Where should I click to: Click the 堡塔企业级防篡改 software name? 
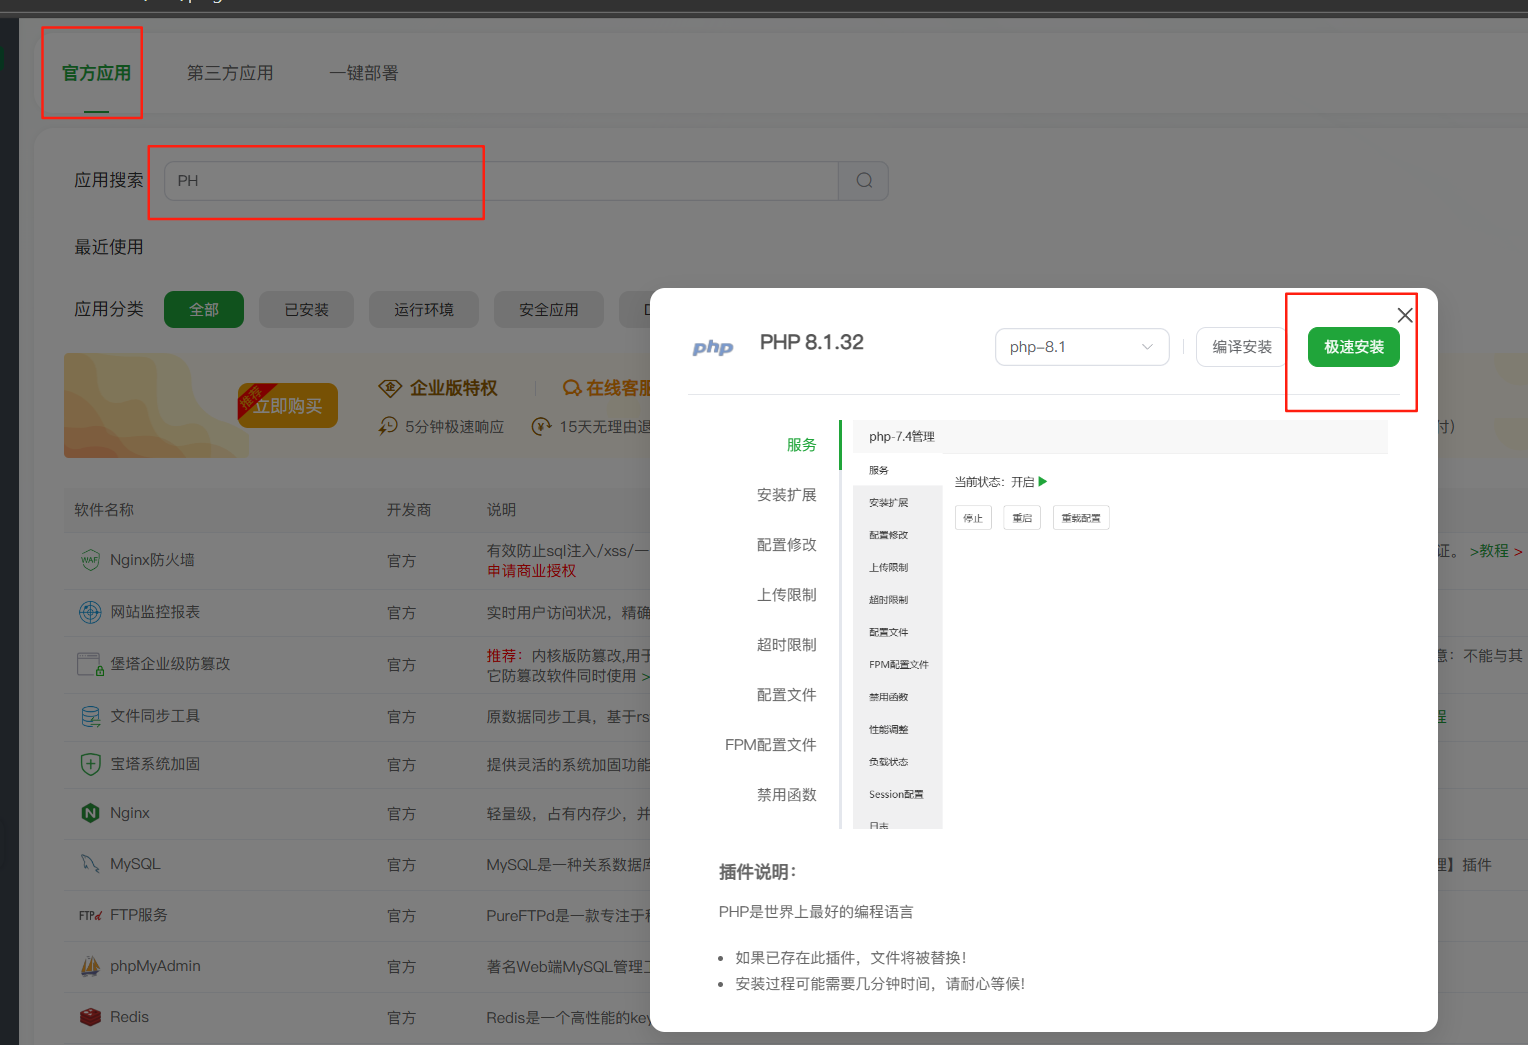tap(170, 664)
